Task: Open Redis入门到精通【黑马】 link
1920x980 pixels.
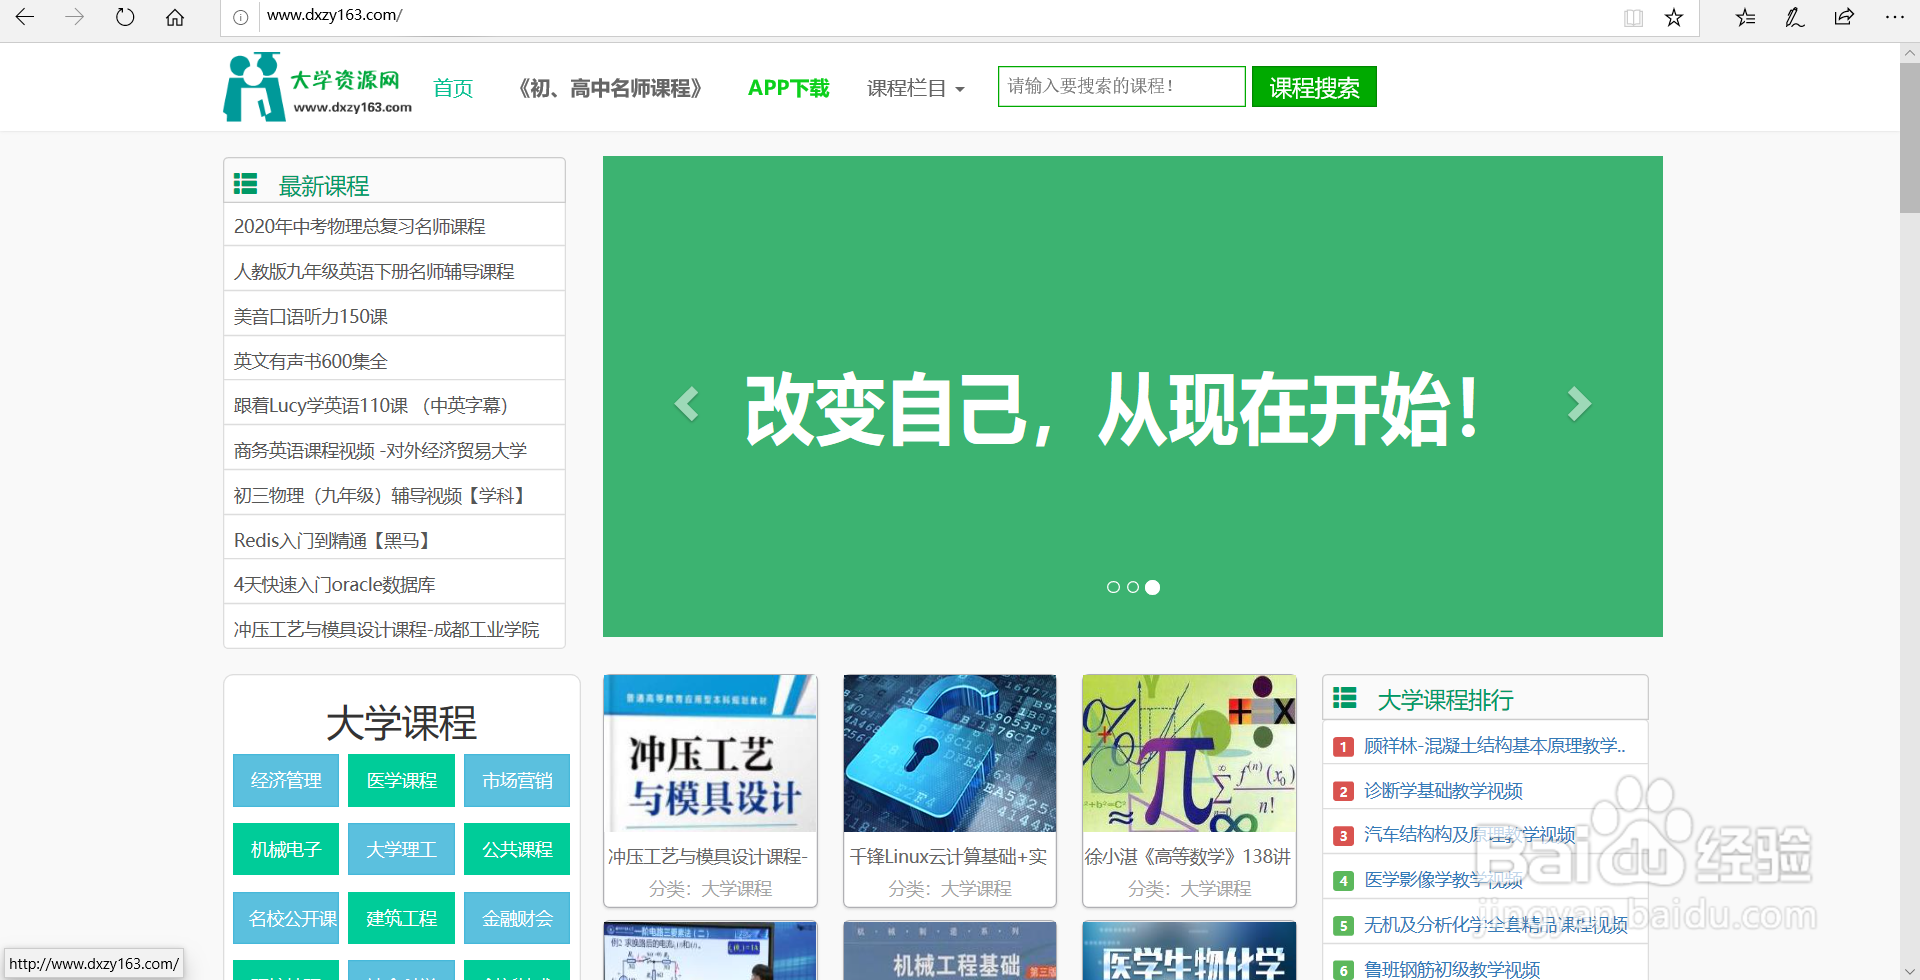Action: click(333, 541)
